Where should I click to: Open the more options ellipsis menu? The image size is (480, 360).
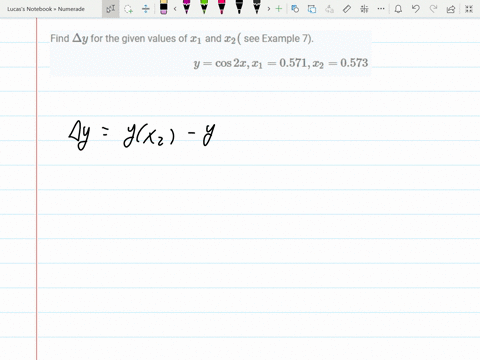(381, 9)
